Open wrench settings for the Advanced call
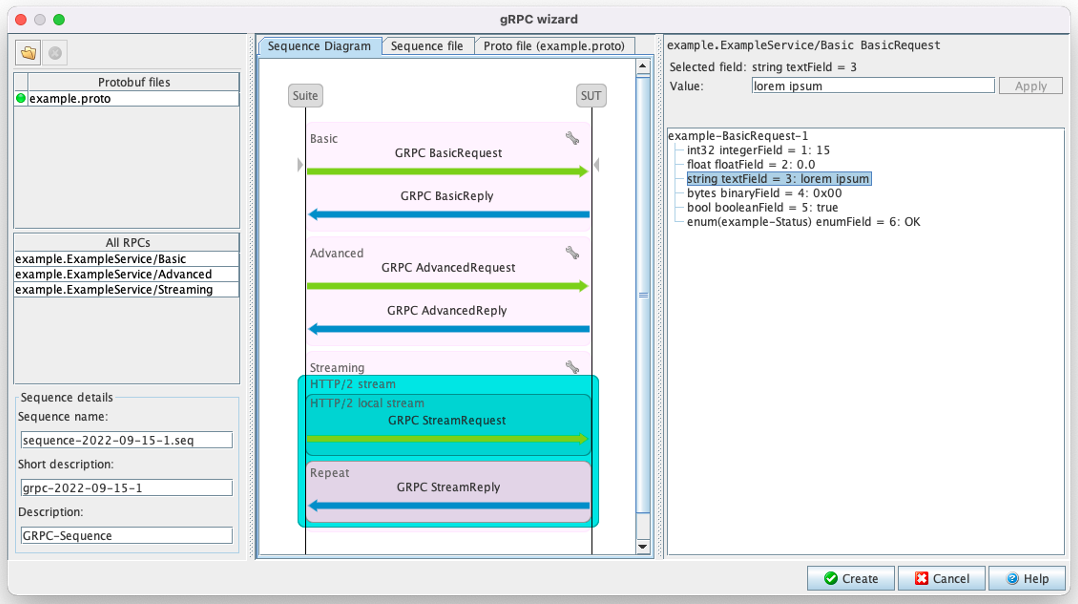This screenshot has width=1078, height=604. (571, 253)
